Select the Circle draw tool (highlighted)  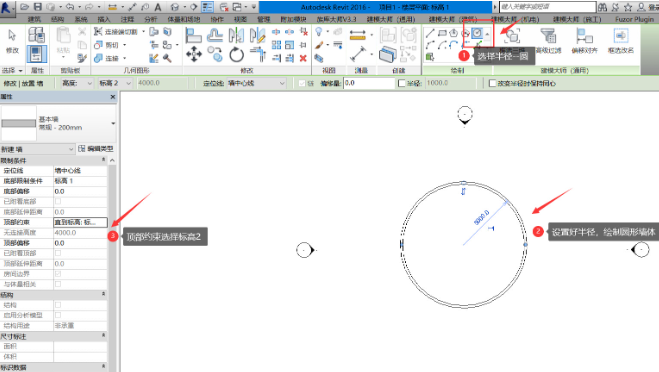tap(477, 33)
